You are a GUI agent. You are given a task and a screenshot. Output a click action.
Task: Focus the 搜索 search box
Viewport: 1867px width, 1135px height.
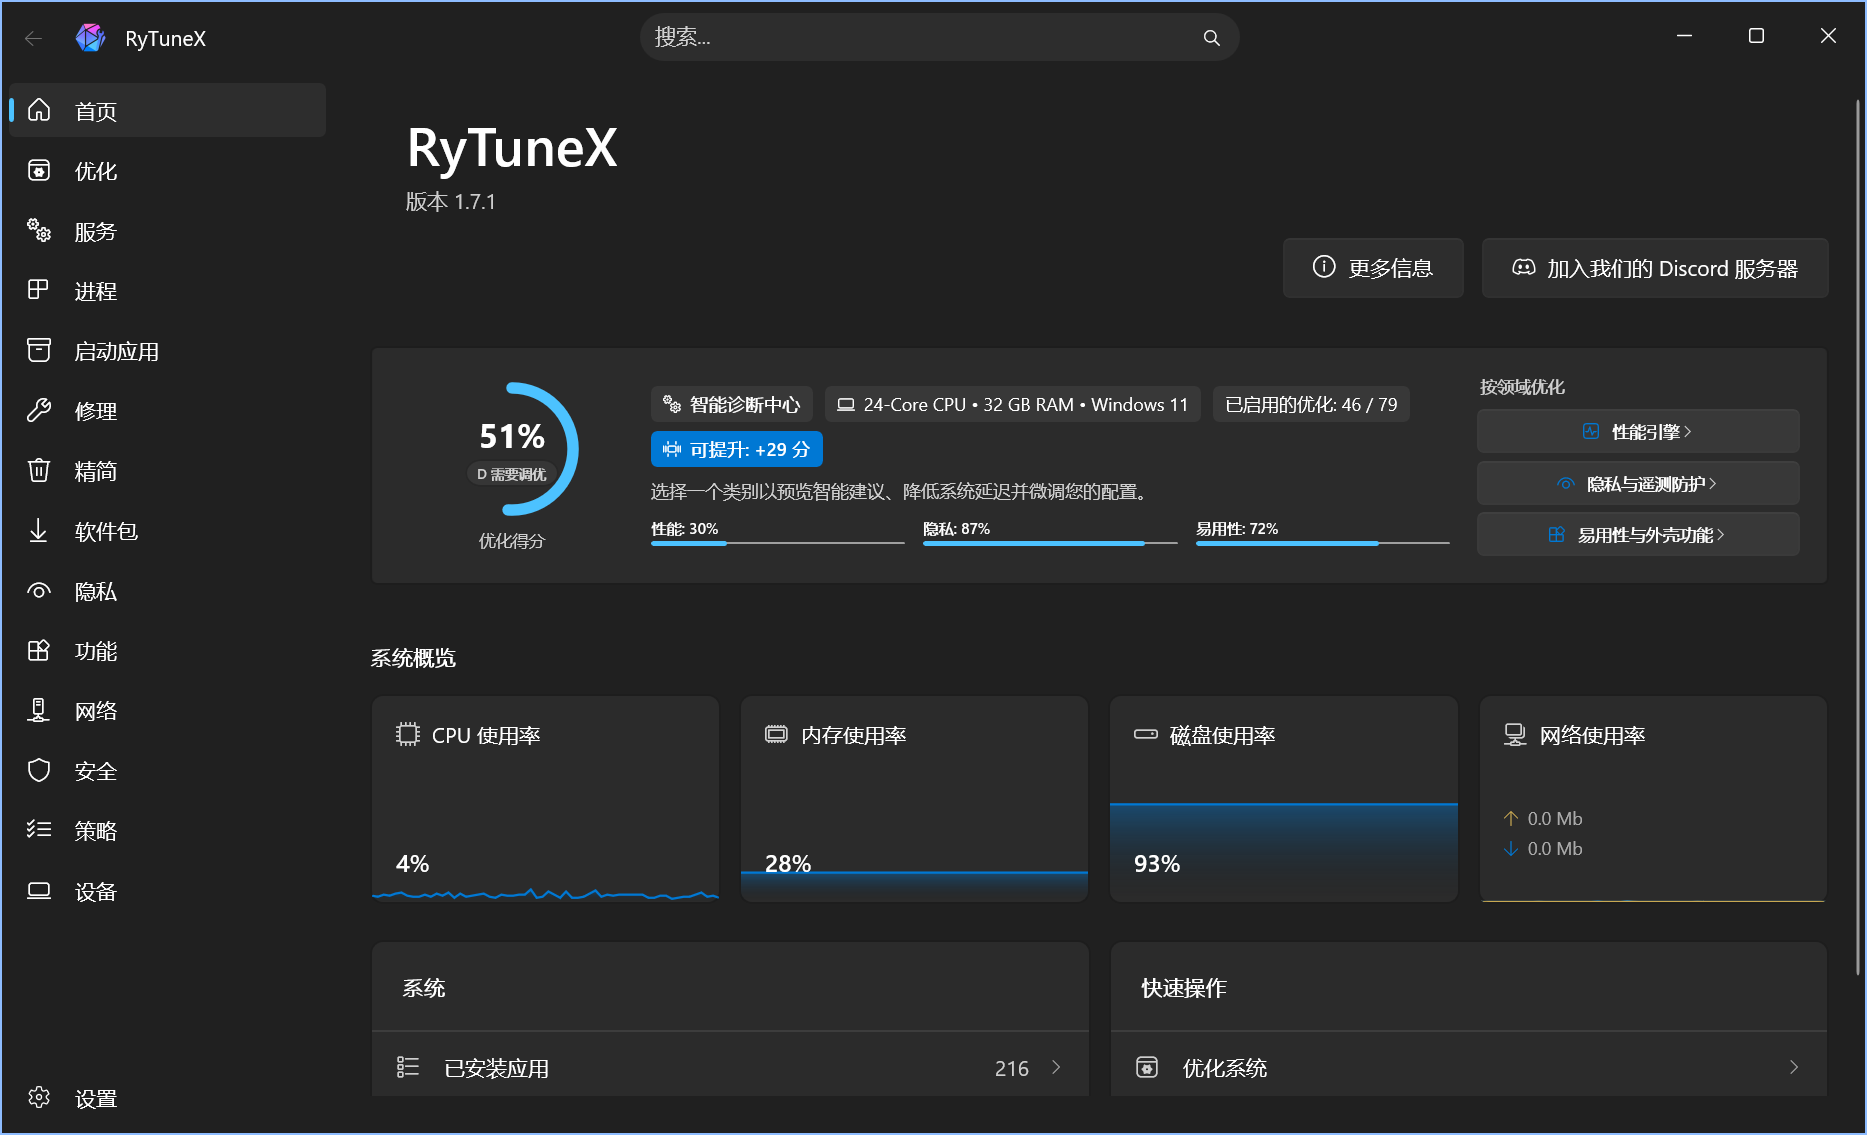click(x=939, y=38)
